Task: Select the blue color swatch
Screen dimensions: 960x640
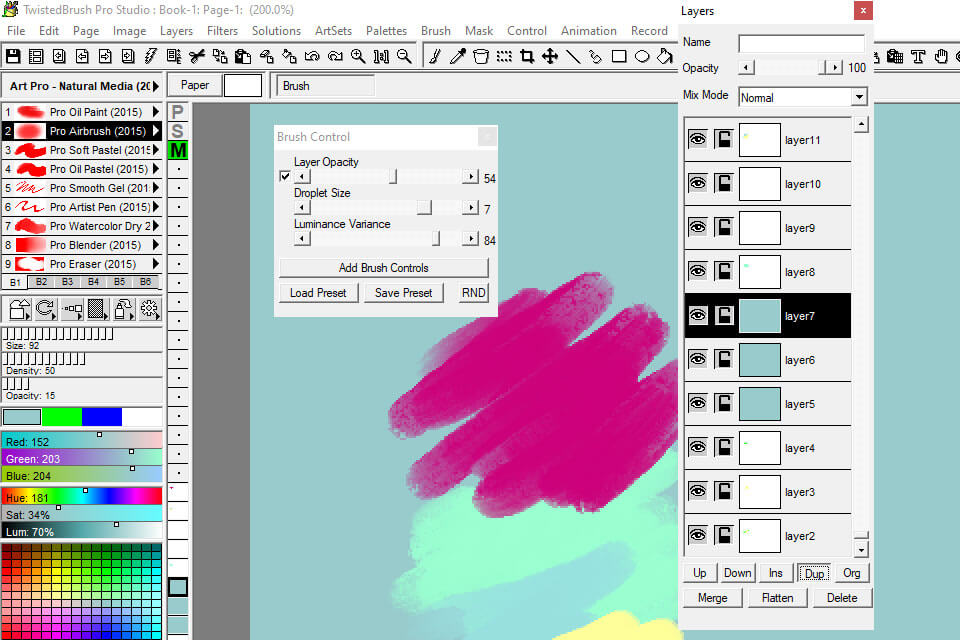Action: (102, 417)
